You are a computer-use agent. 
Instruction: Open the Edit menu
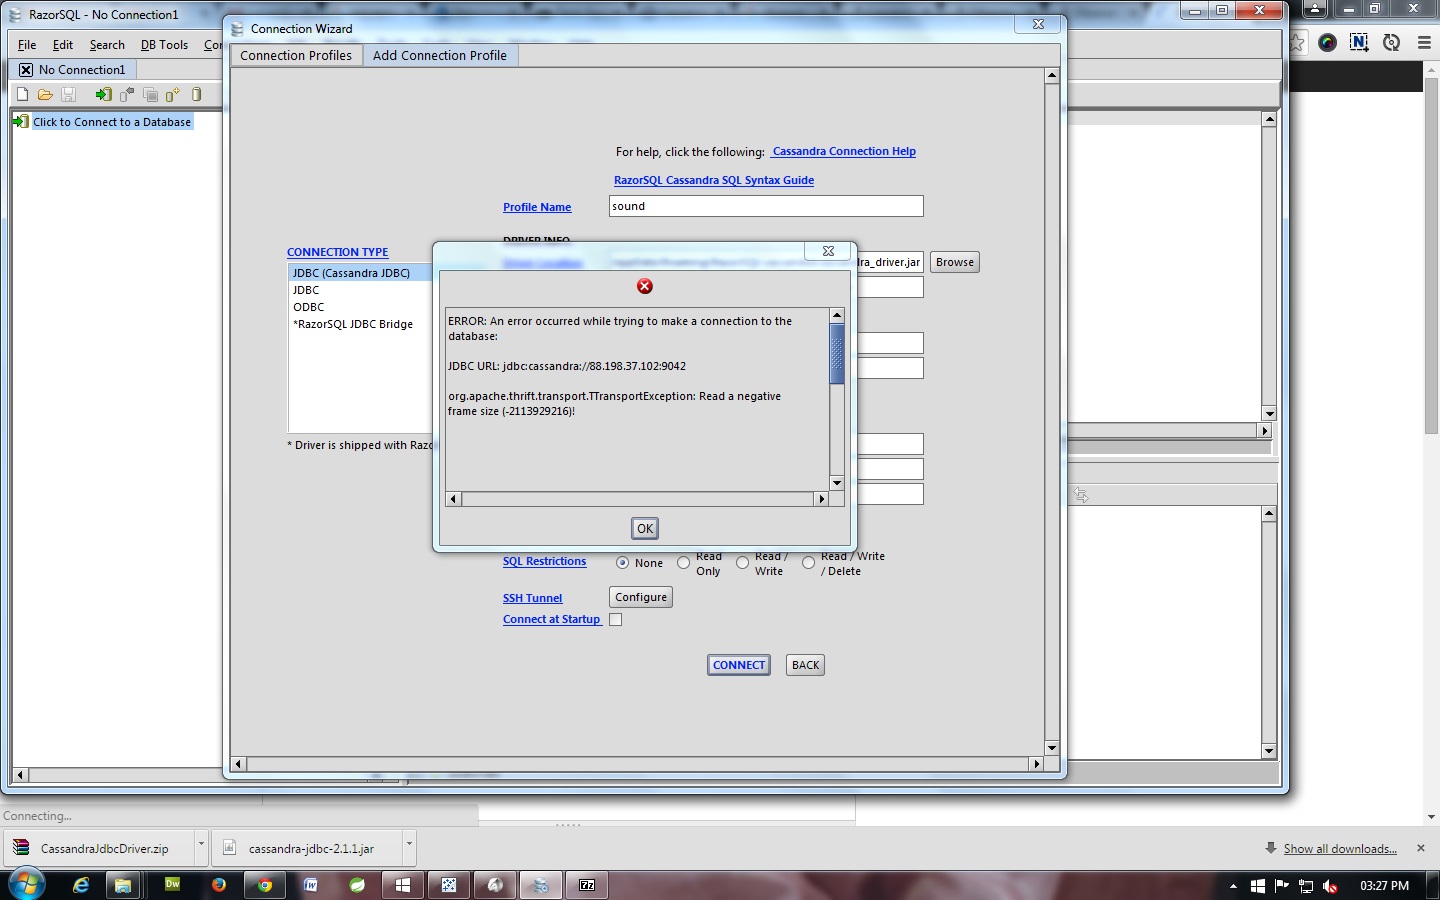coord(63,45)
